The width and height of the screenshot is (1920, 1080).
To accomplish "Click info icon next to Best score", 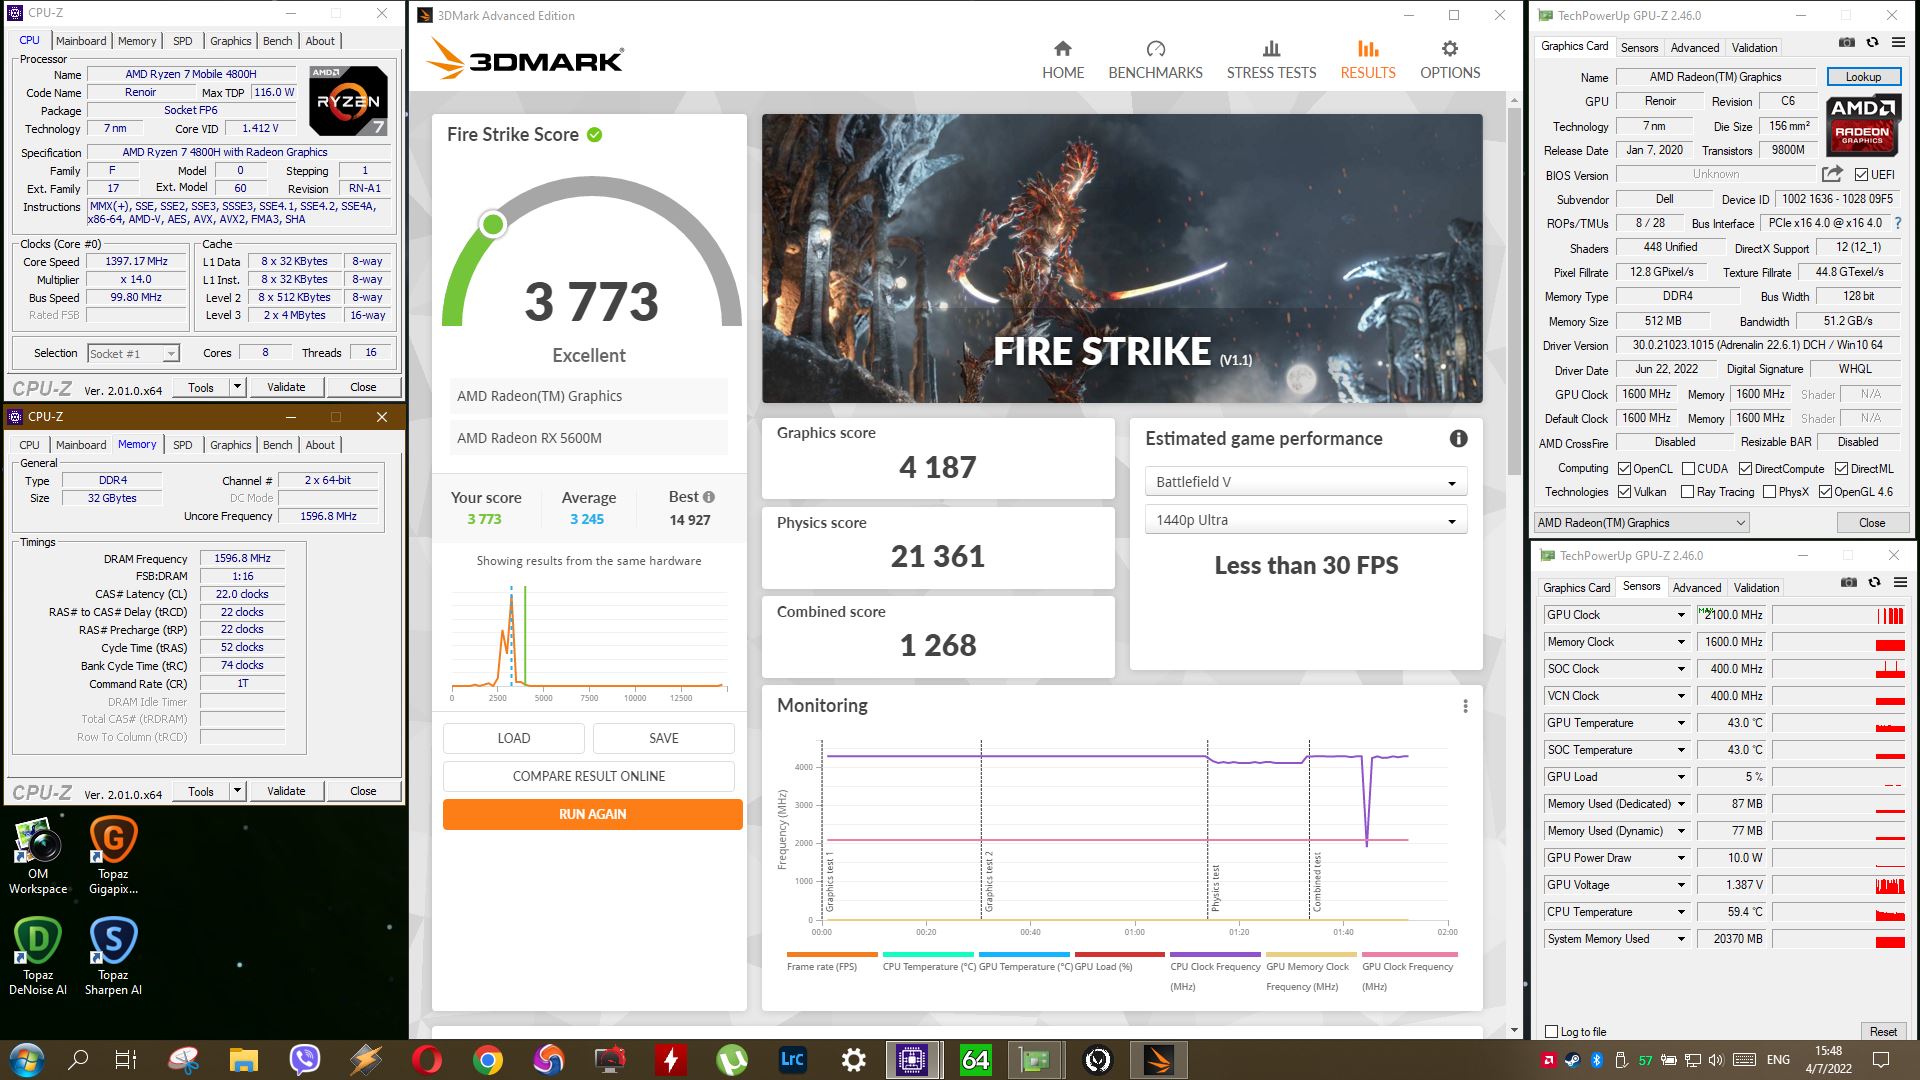I will pos(709,497).
